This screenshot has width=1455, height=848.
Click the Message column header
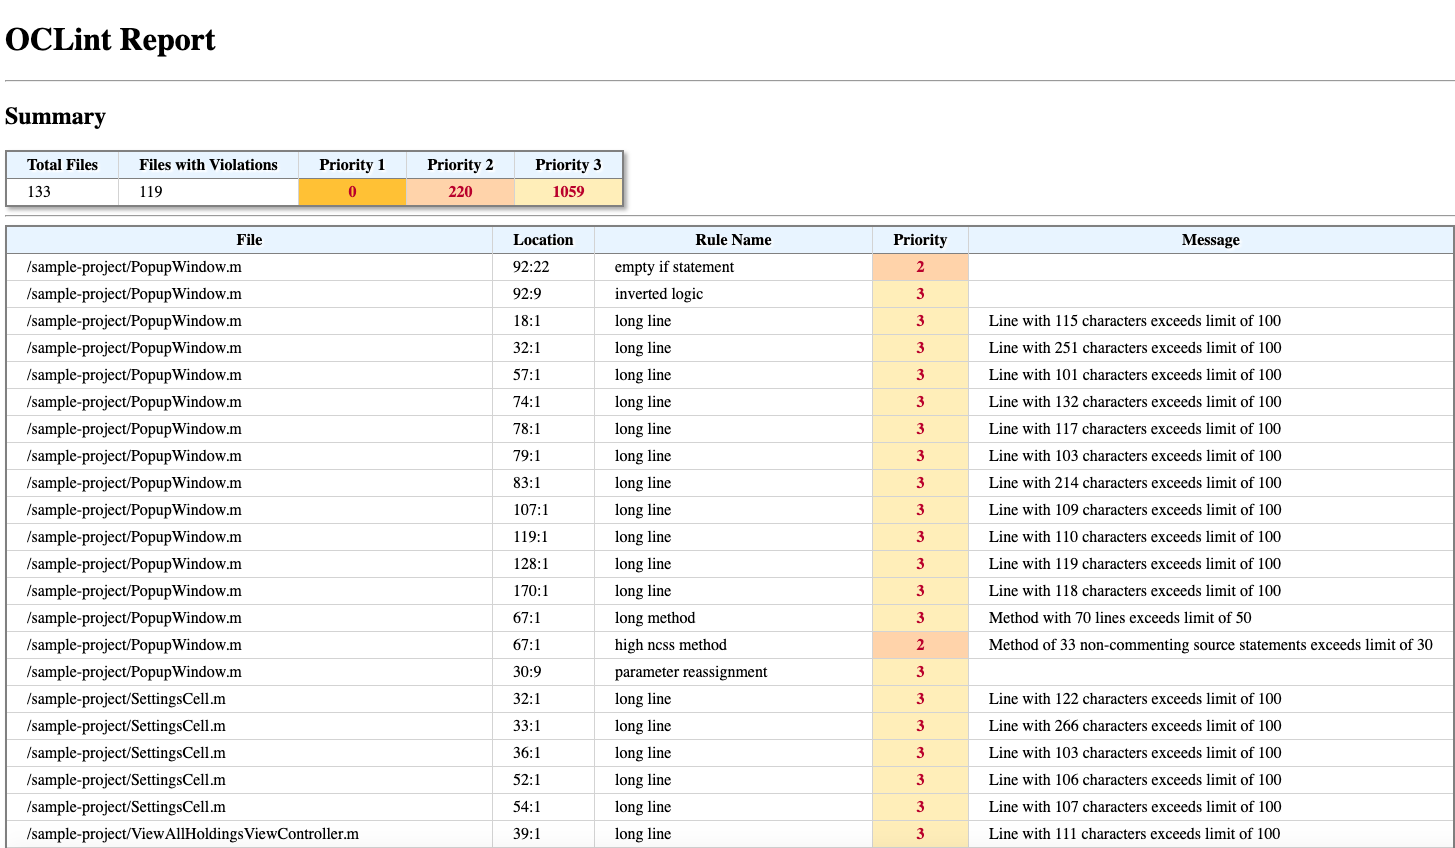click(1210, 240)
